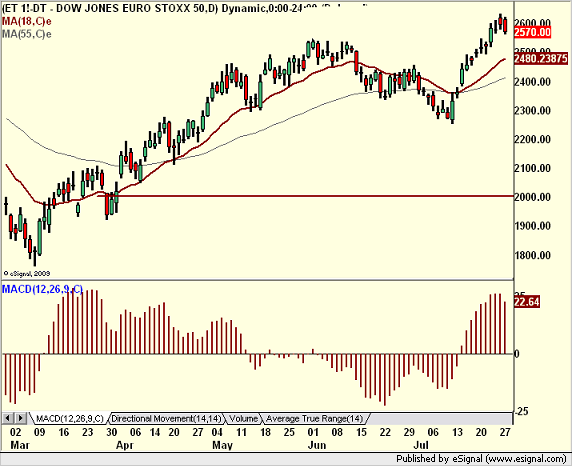Click the 0 MACD zero axis label
572x466 pixels.
pyautogui.click(x=517, y=354)
